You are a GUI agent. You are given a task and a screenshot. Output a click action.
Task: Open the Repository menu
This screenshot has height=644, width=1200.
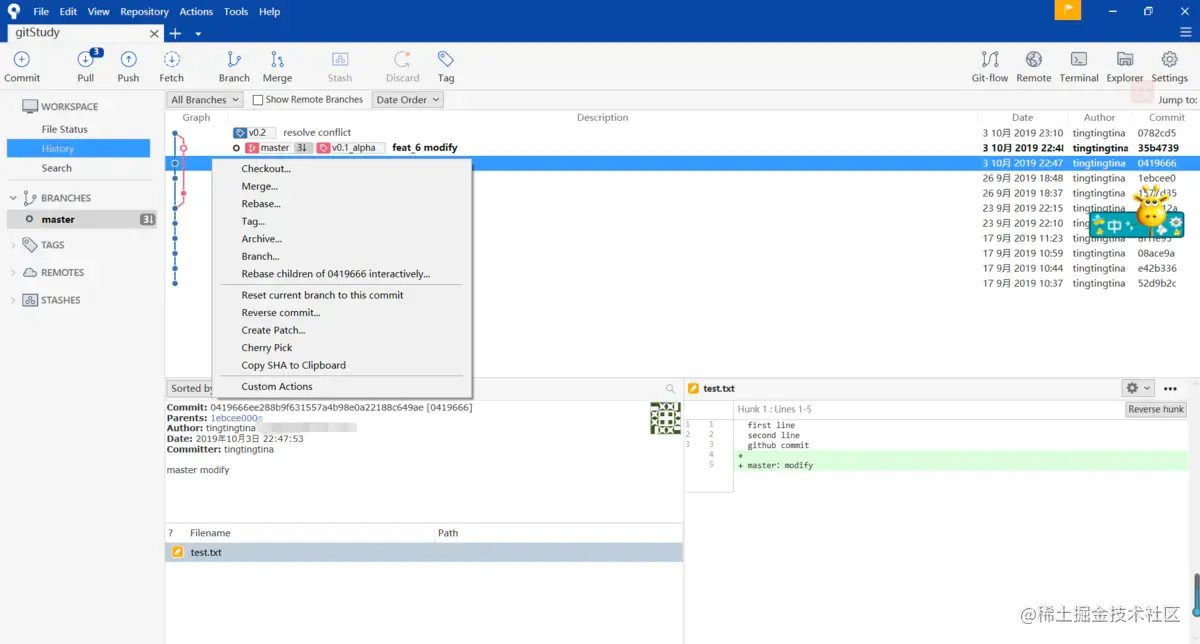[144, 12]
